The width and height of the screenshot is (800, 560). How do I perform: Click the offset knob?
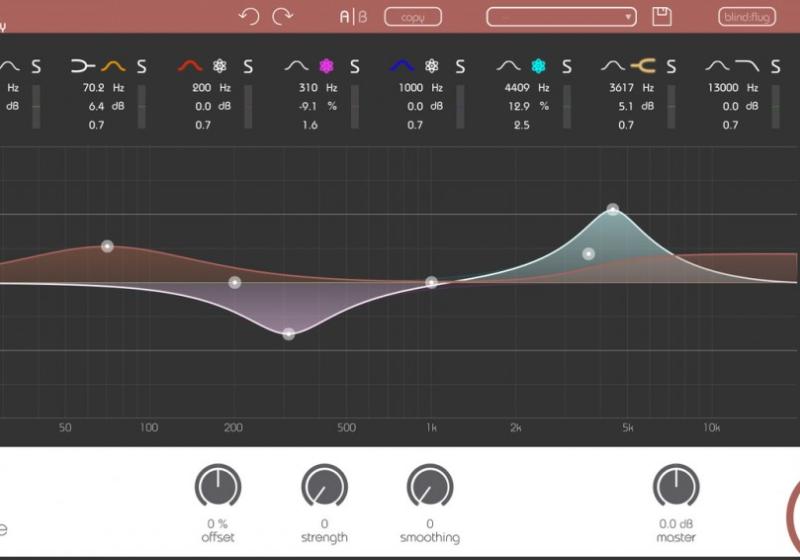point(218,487)
